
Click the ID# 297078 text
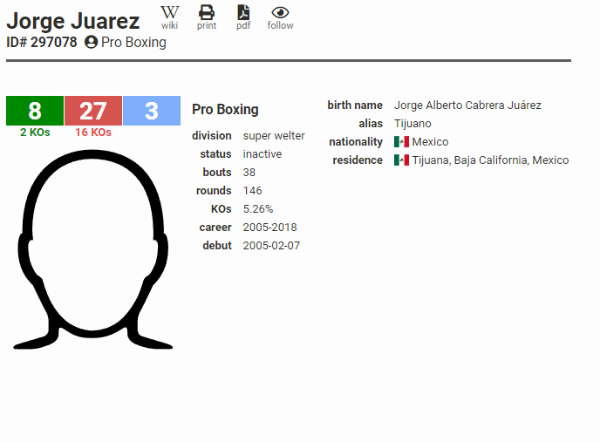42,43
